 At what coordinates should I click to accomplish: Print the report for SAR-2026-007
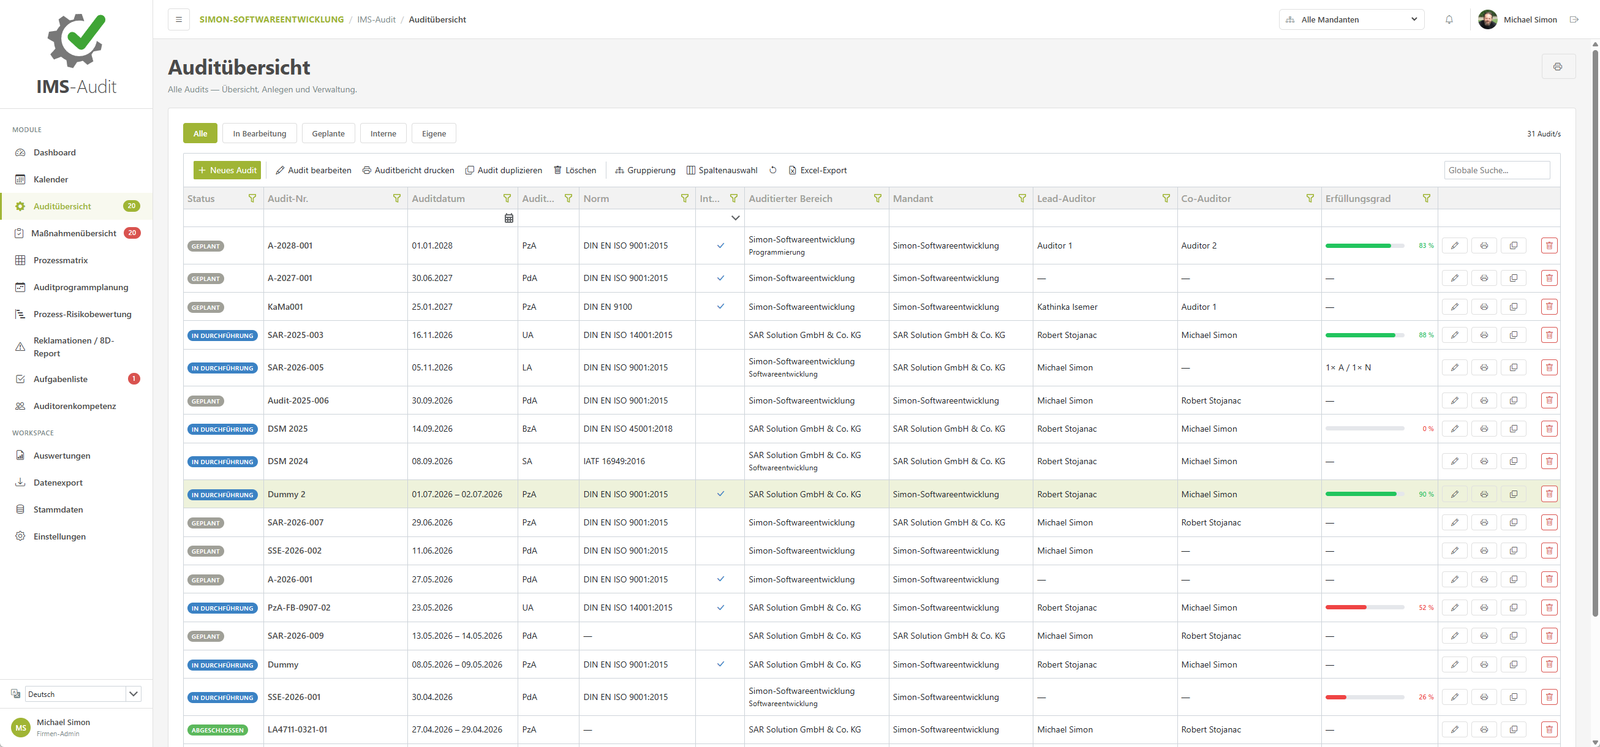tap(1484, 522)
